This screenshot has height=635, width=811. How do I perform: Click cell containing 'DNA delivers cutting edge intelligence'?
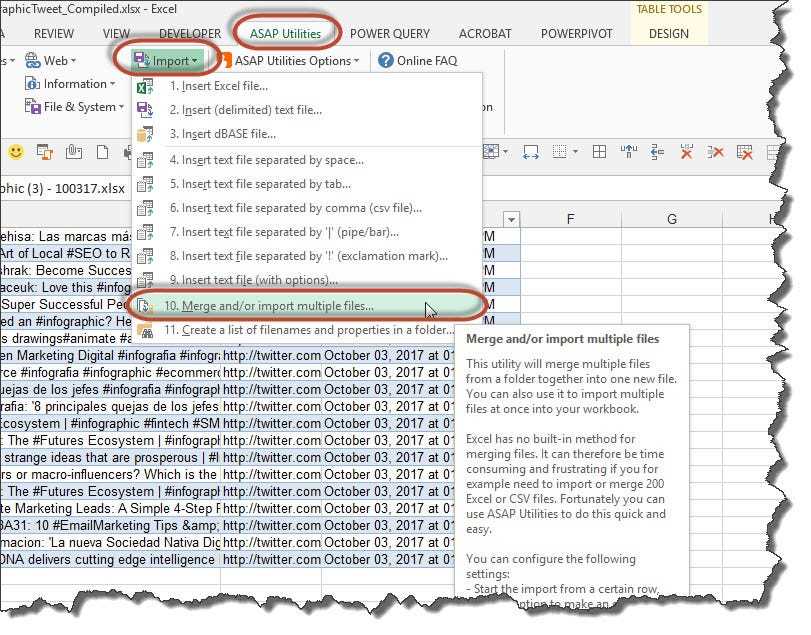(x=110, y=560)
